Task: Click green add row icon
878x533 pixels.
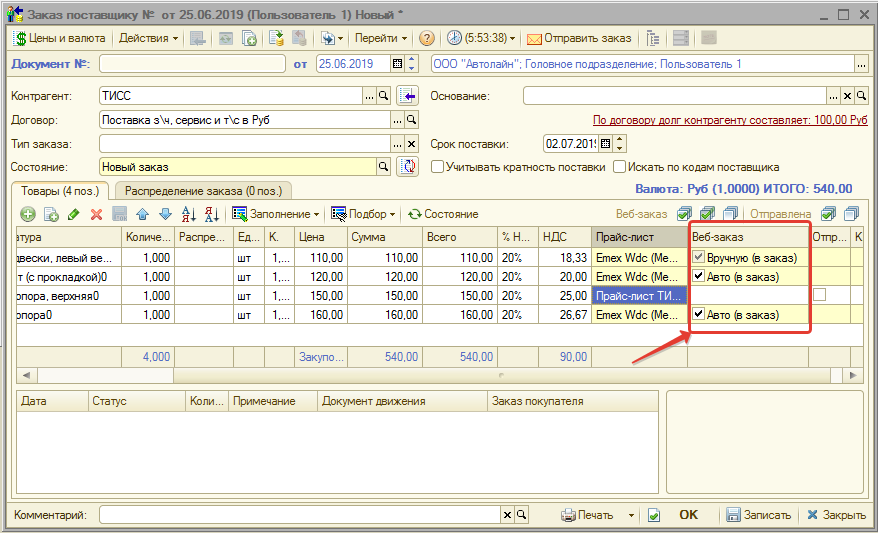Action: [x=27, y=214]
